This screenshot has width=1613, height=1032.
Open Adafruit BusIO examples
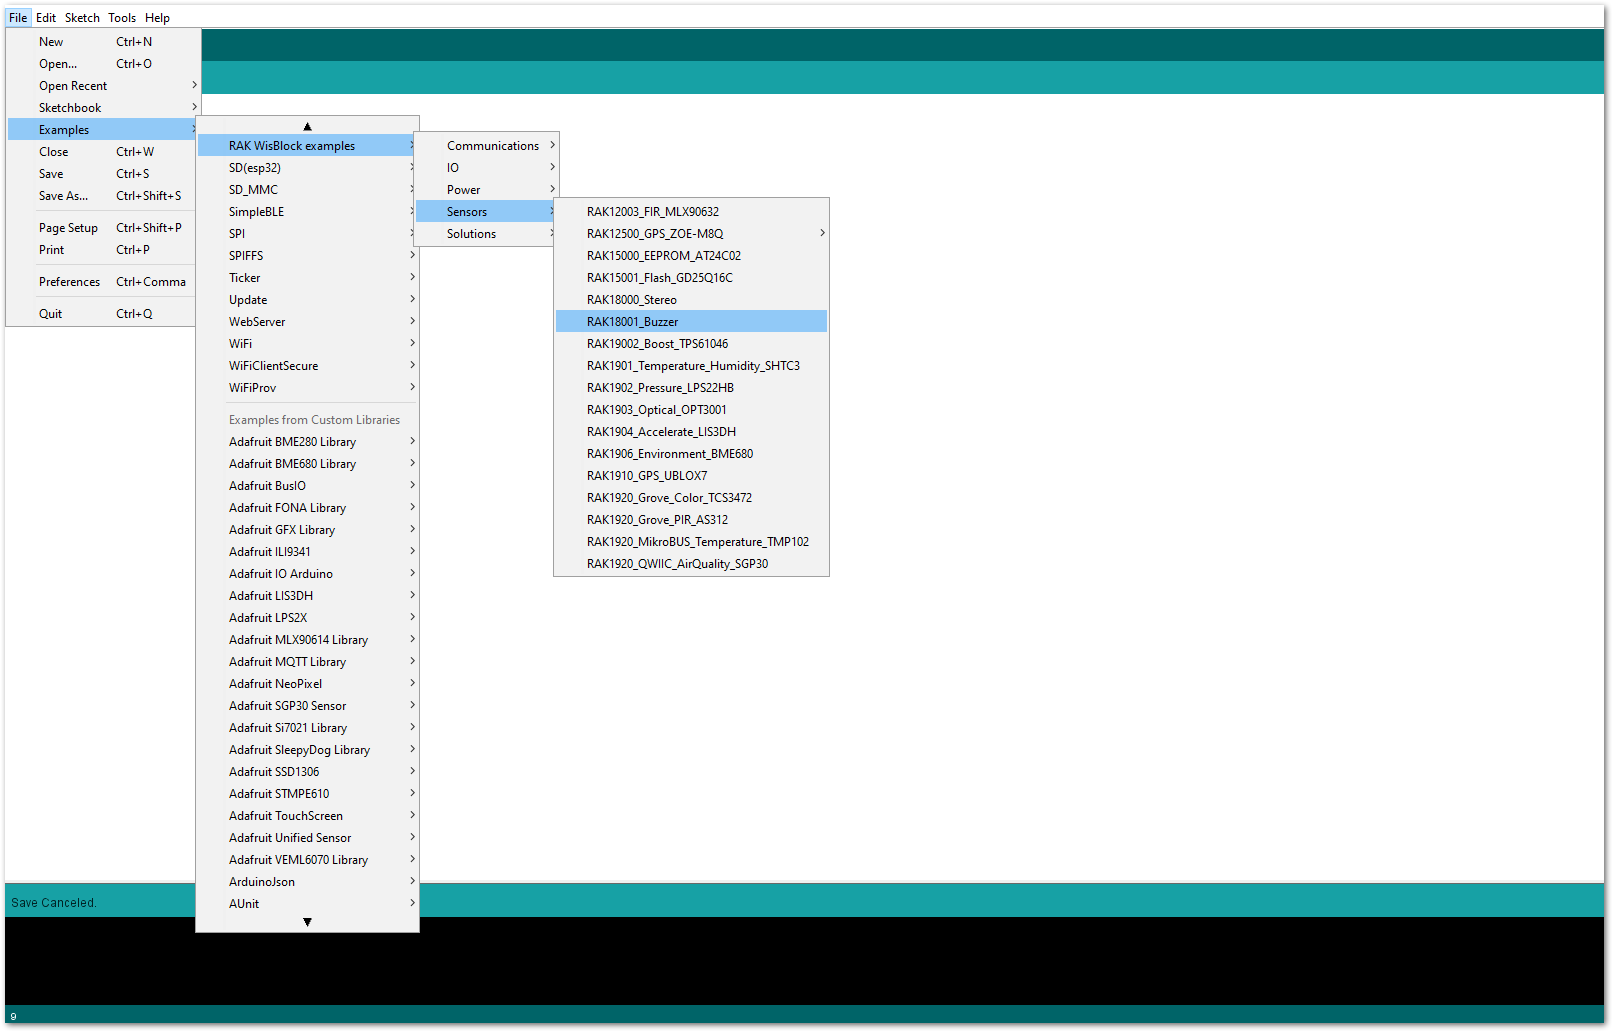tap(307, 486)
